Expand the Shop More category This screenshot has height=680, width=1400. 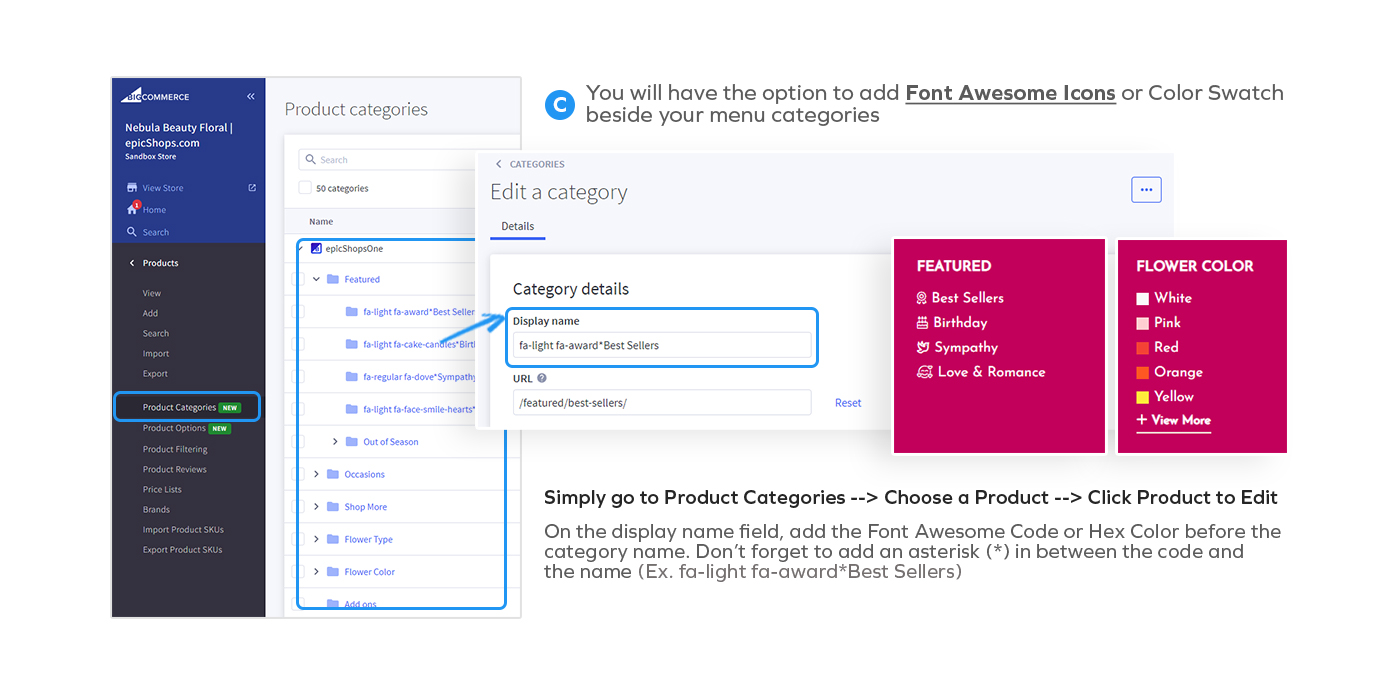[x=316, y=507]
